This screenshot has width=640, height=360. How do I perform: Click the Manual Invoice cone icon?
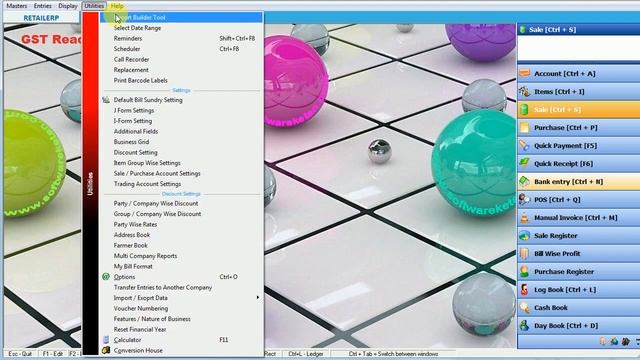[x=524, y=218]
